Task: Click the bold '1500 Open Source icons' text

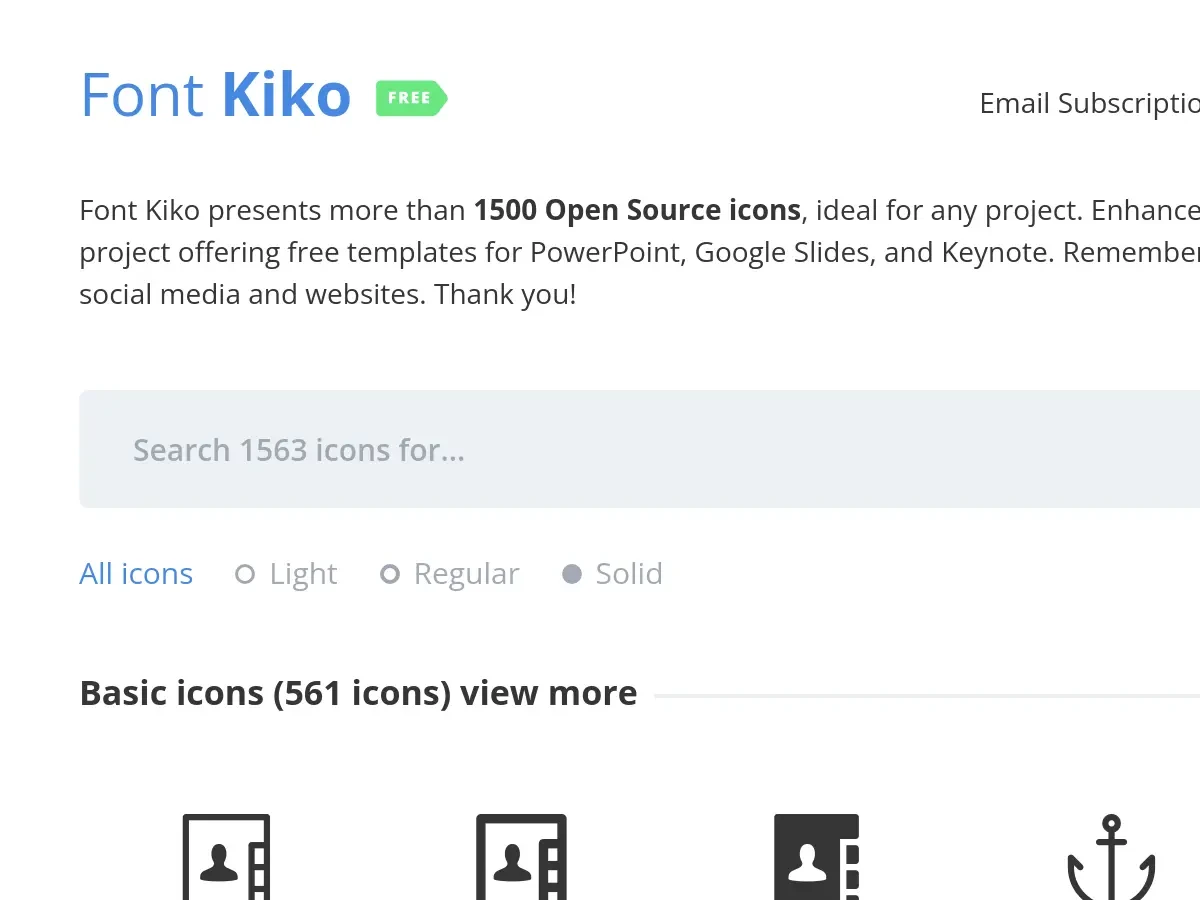Action: pyautogui.click(x=637, y=210)
